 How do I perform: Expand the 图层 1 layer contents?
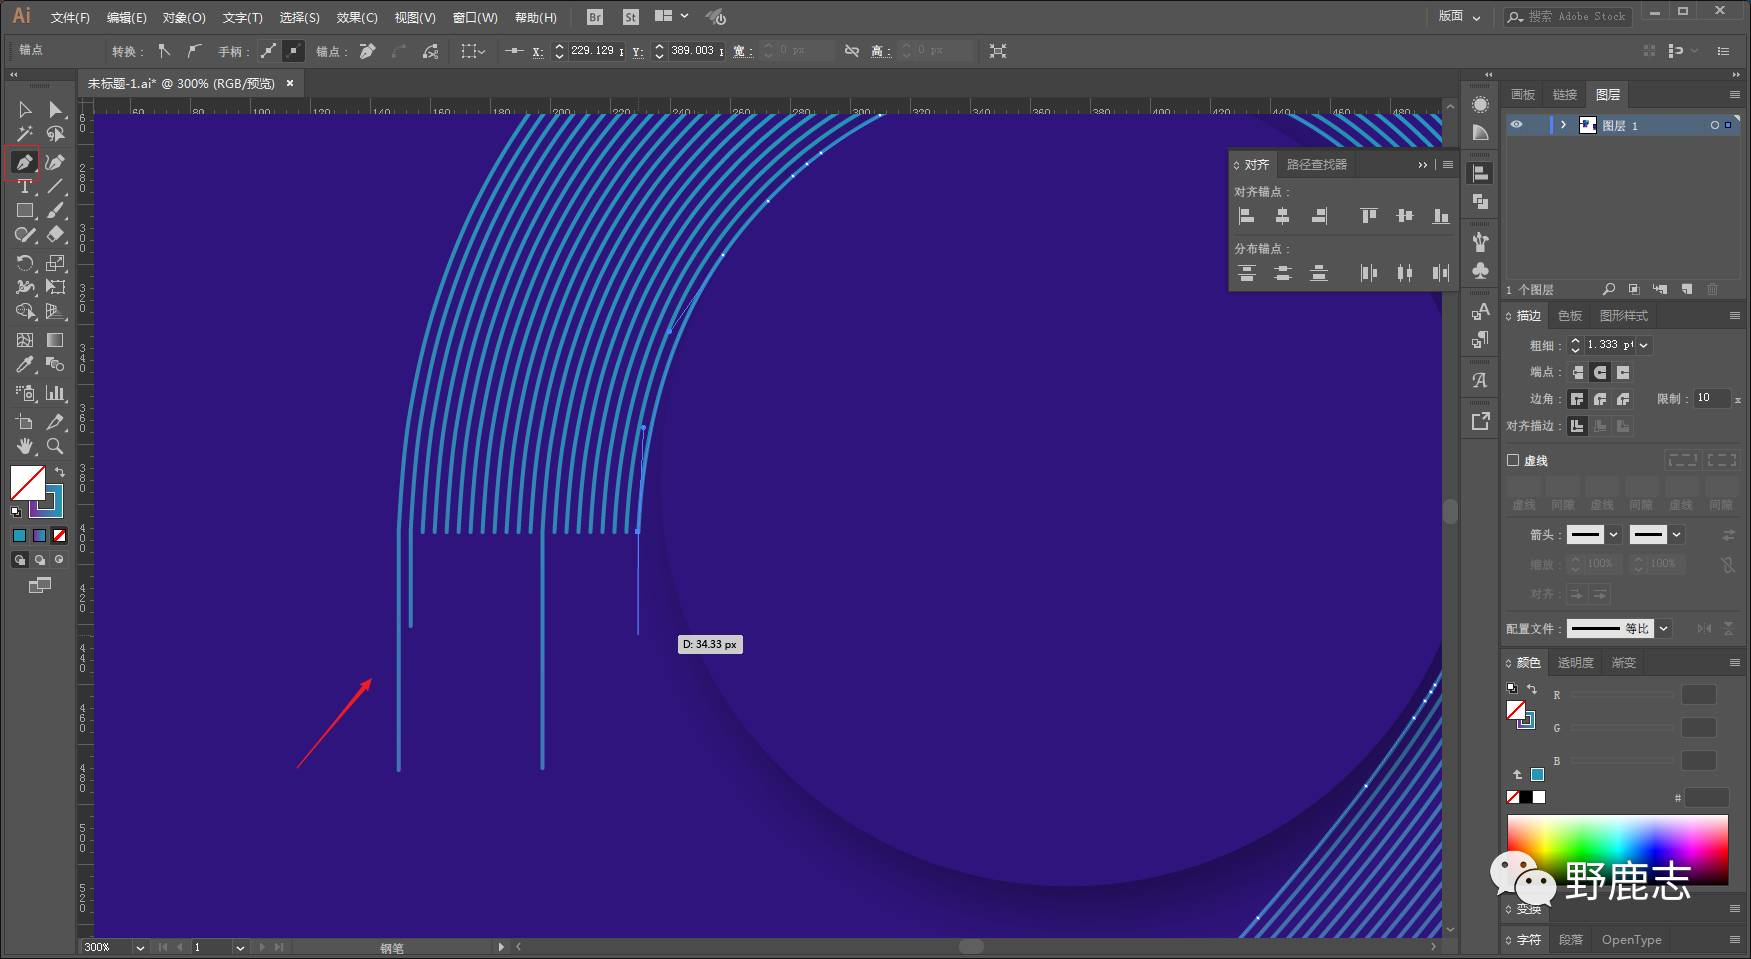(1563, 125)
